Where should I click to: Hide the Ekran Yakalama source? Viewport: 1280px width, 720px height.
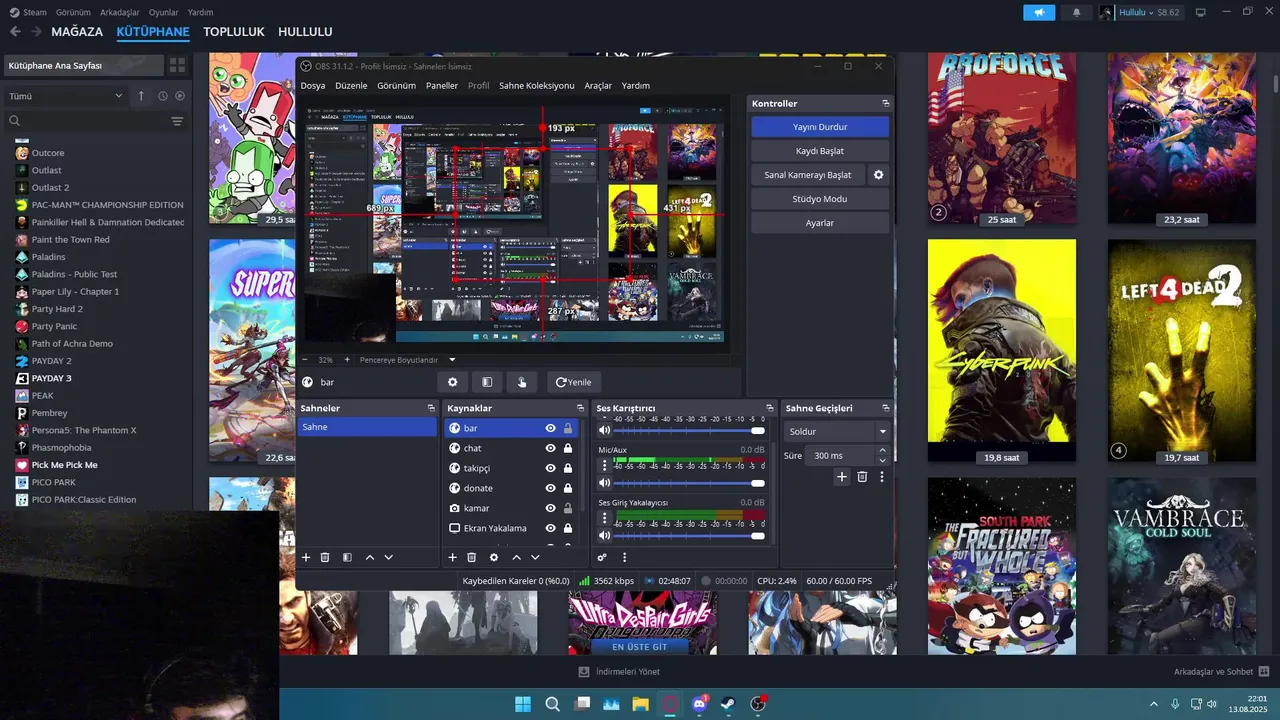(x=550, y=528)
